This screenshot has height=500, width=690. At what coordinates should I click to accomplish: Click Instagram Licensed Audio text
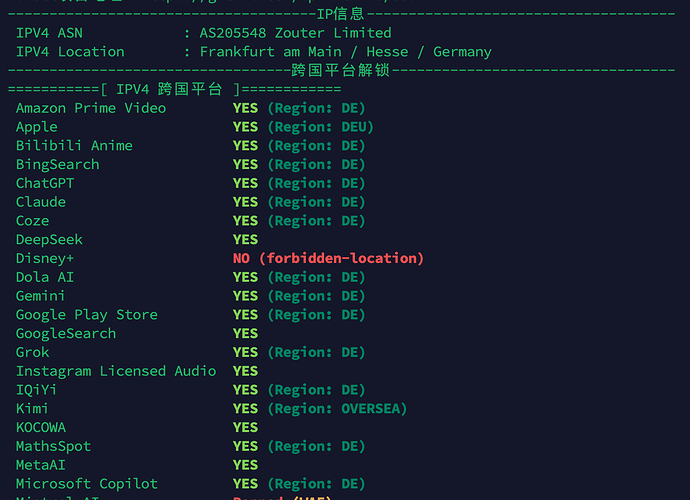point(116,371)
